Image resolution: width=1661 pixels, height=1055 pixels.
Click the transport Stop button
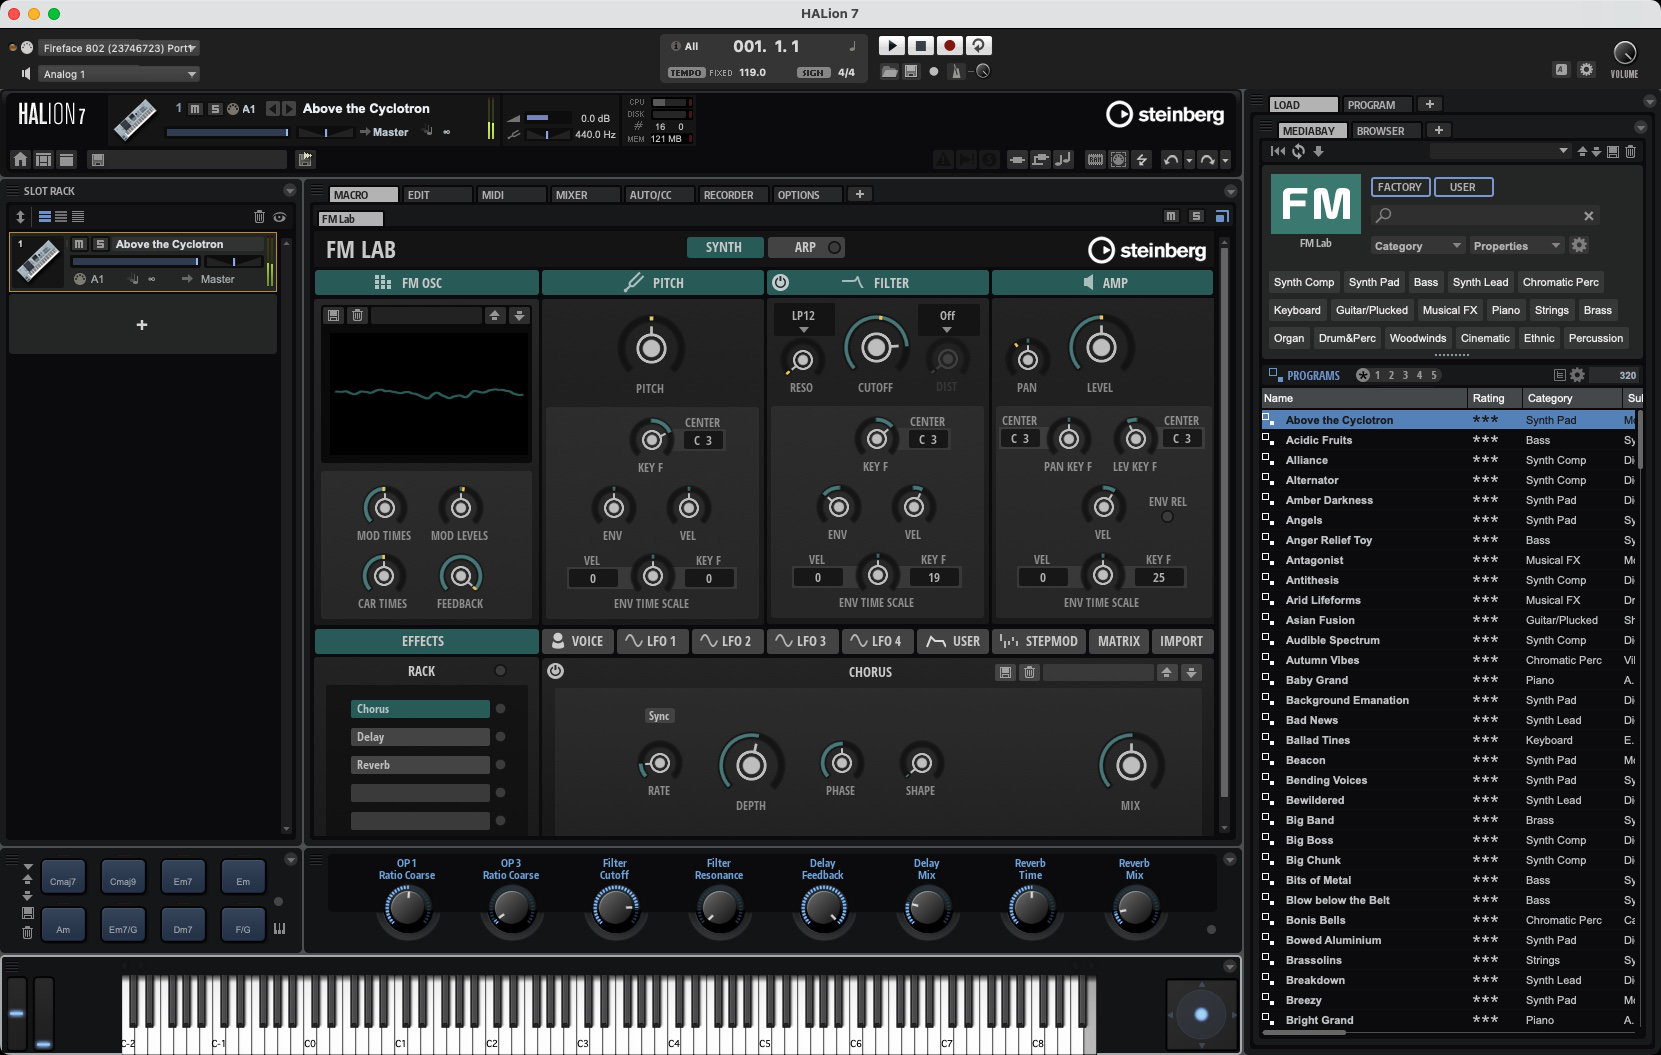point(920,46)
